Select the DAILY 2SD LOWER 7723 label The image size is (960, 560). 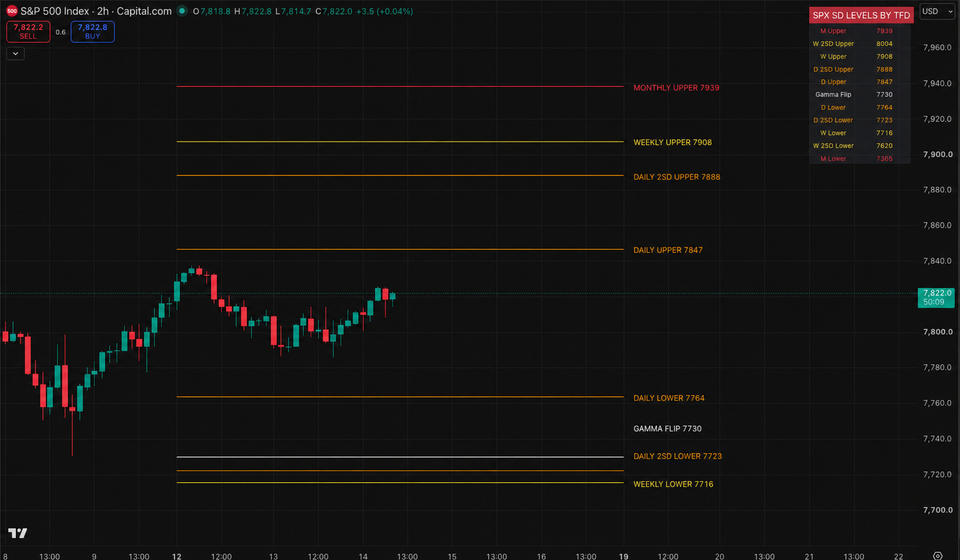tap(677, 456)
